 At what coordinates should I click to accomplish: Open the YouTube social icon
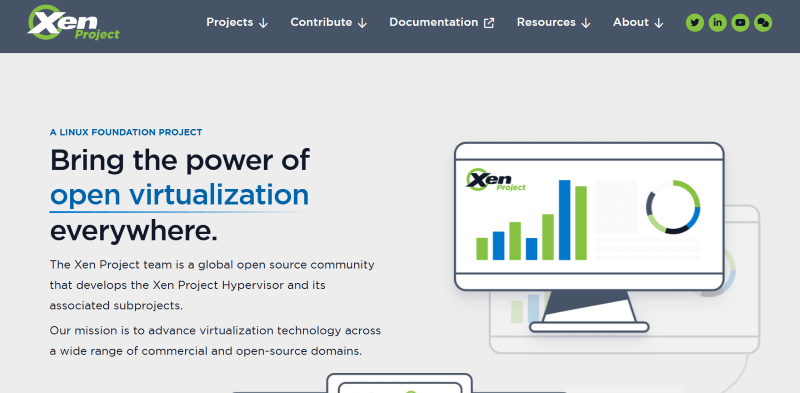click(x=740, y=22)
